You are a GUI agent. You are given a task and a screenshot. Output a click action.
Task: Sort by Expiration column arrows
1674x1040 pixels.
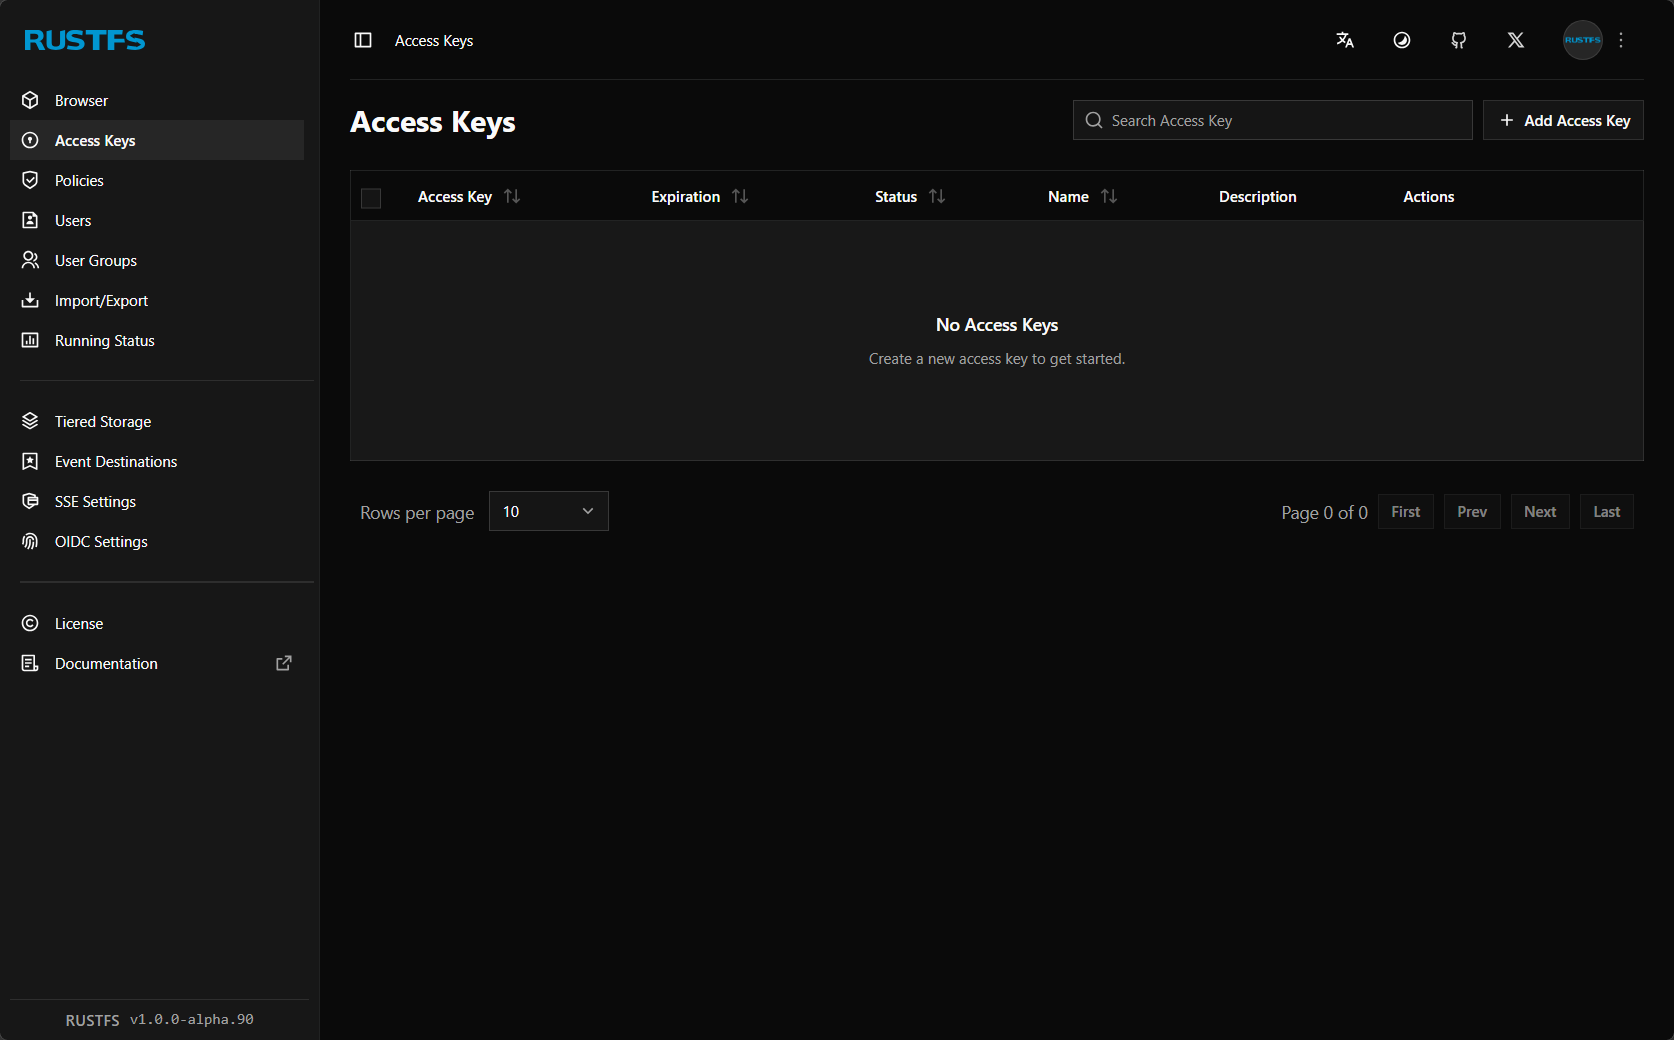(740, 196)
